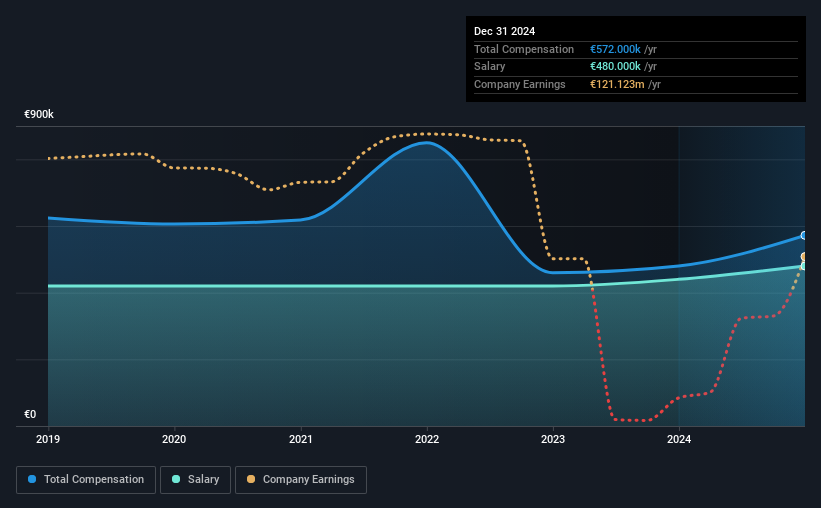821x508 pixels.
Task: Select the 2020 x-axis label
Action: 174,439
